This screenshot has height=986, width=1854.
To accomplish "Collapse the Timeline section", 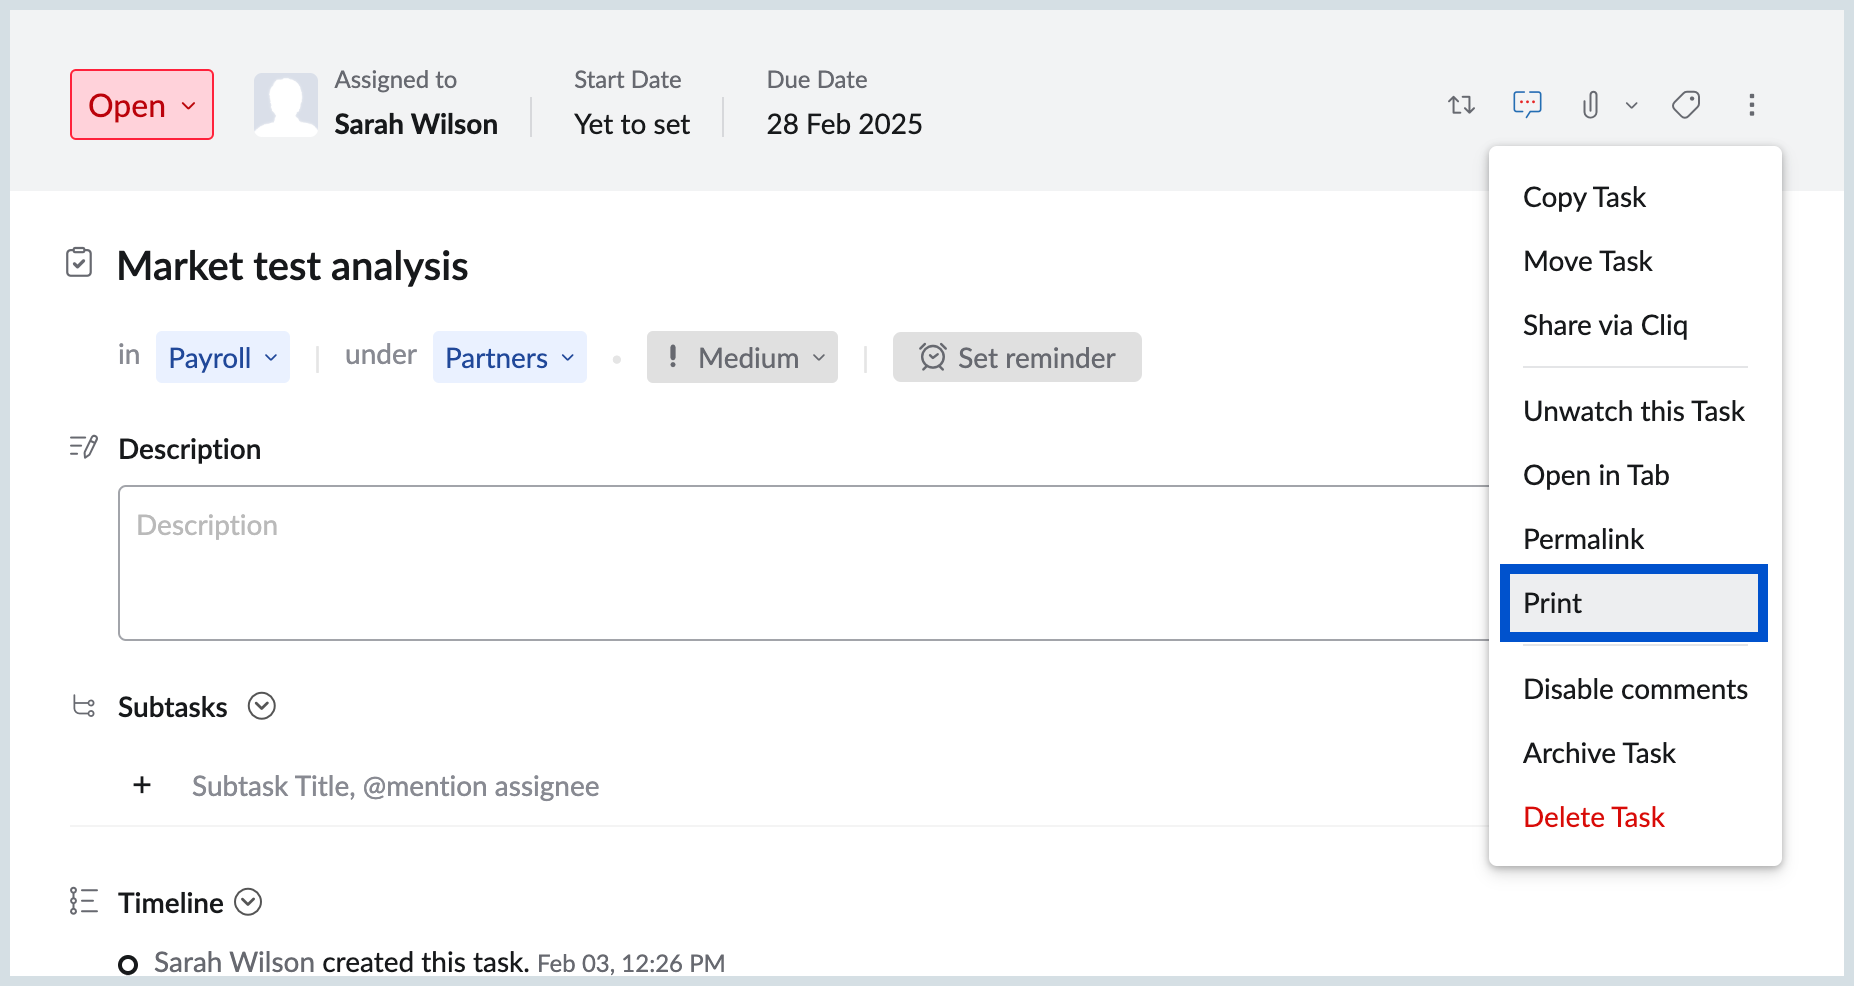I will click(x=248, y=903).
